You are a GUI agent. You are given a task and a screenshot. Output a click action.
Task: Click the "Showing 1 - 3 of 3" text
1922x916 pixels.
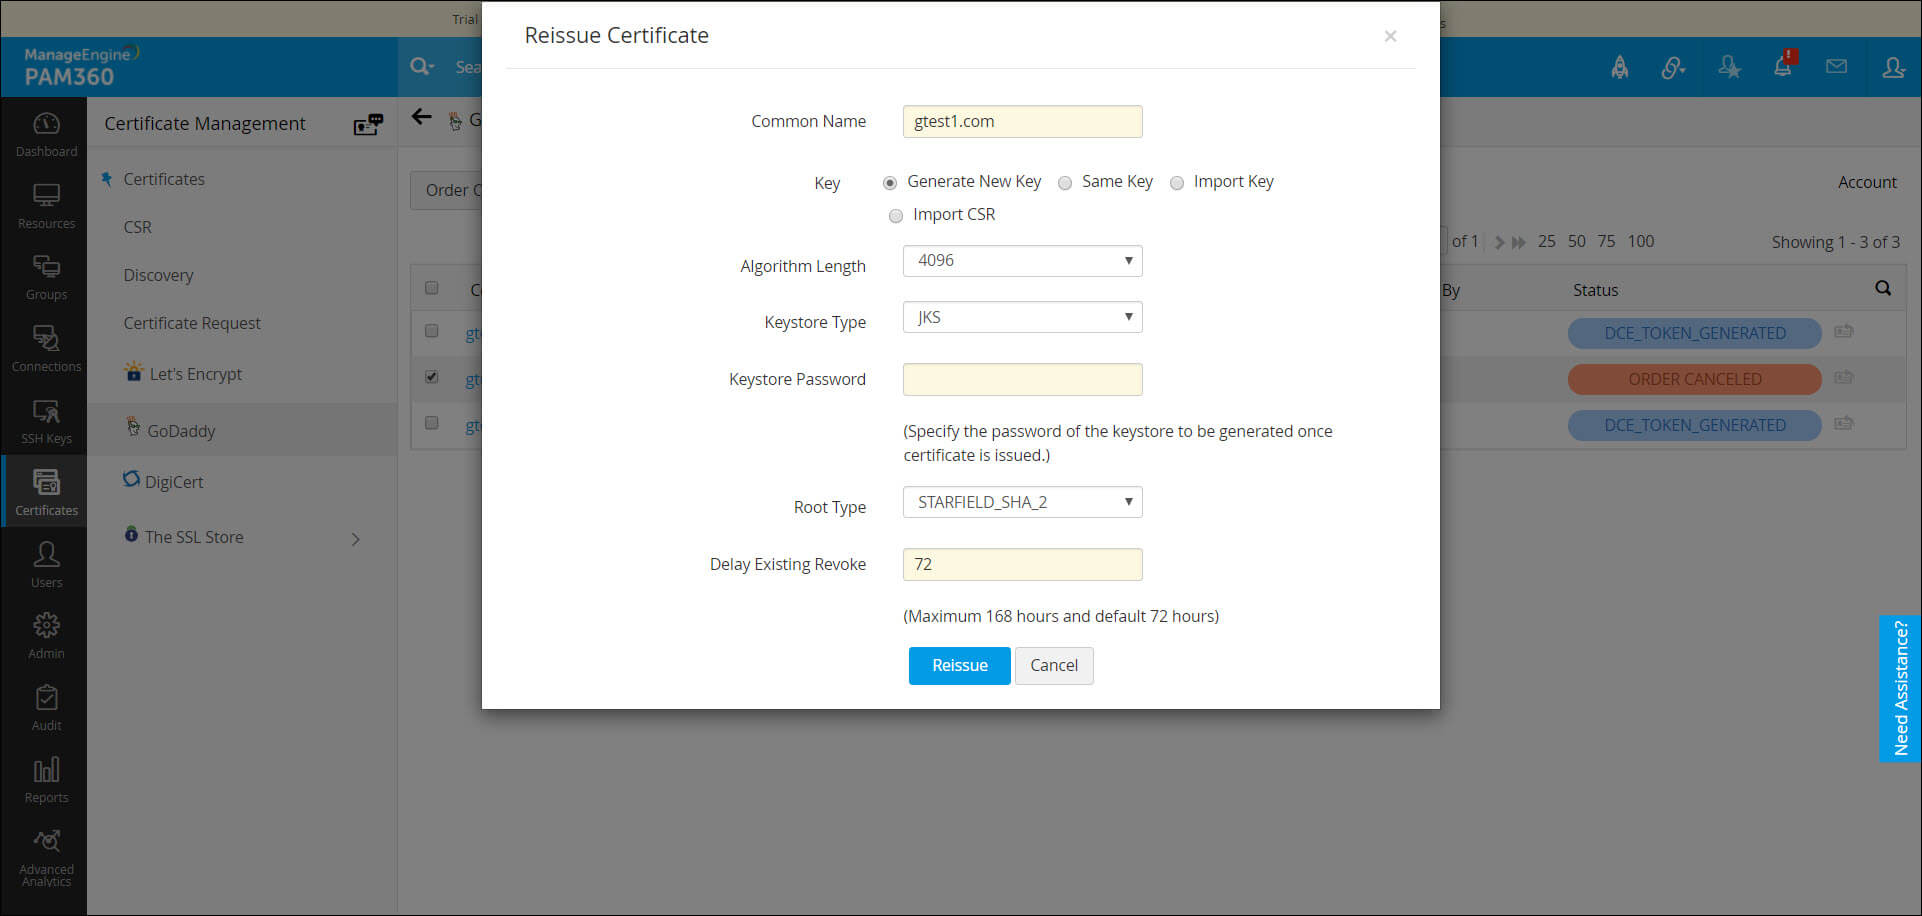click(x=1836, y=242)
